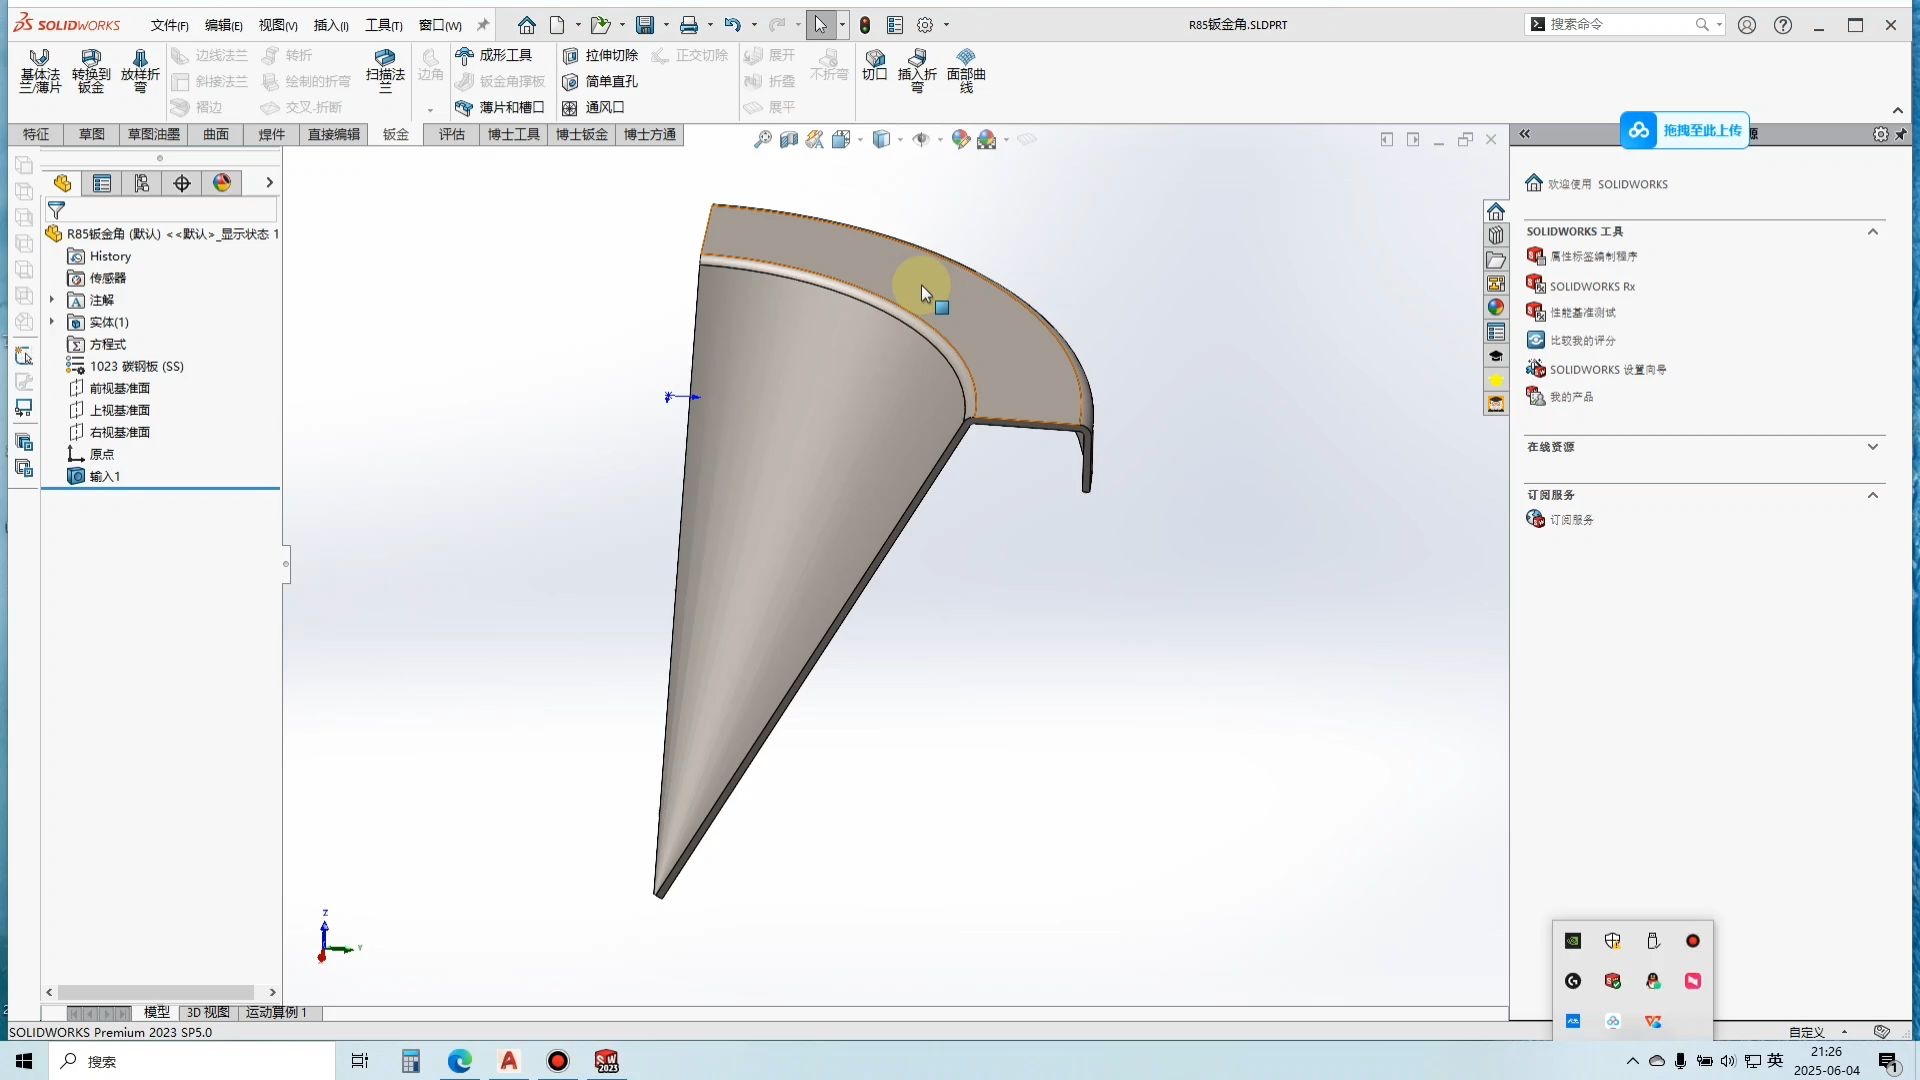Launch SOLIDWORKS Rx from task pane
This screenshot has width=1920, height=1080.
tap(1594, 285)
